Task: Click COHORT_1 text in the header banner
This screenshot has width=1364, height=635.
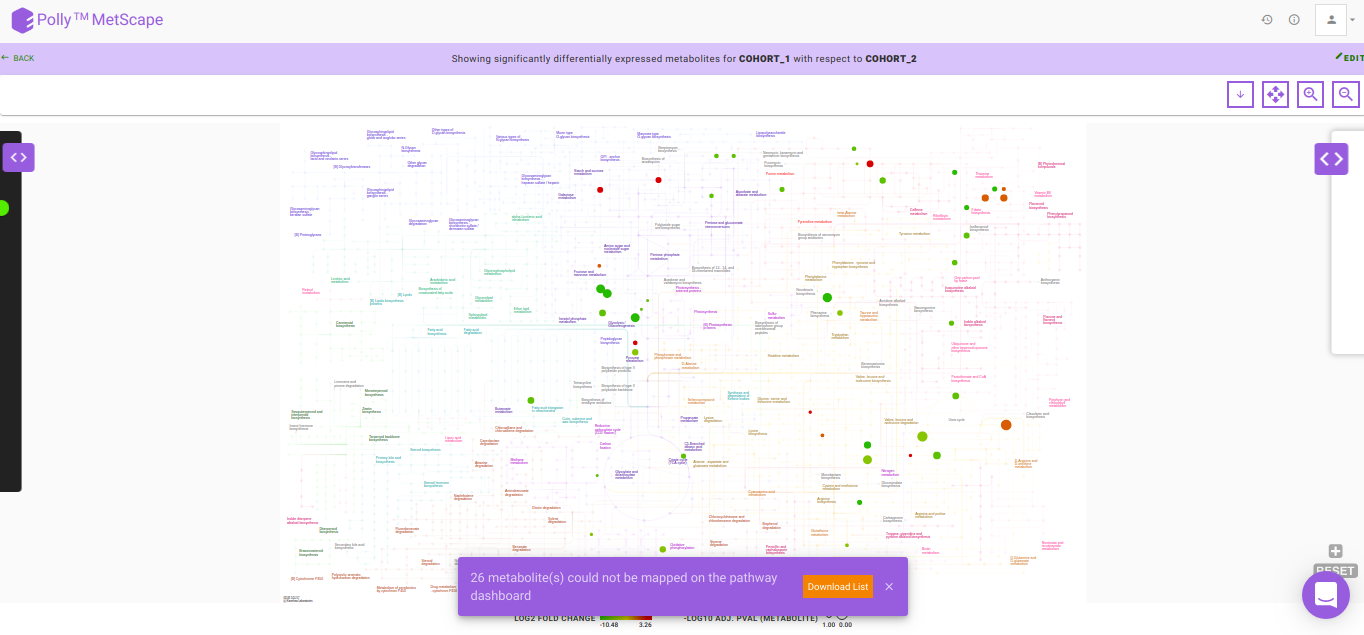Action: pos(765,59)
